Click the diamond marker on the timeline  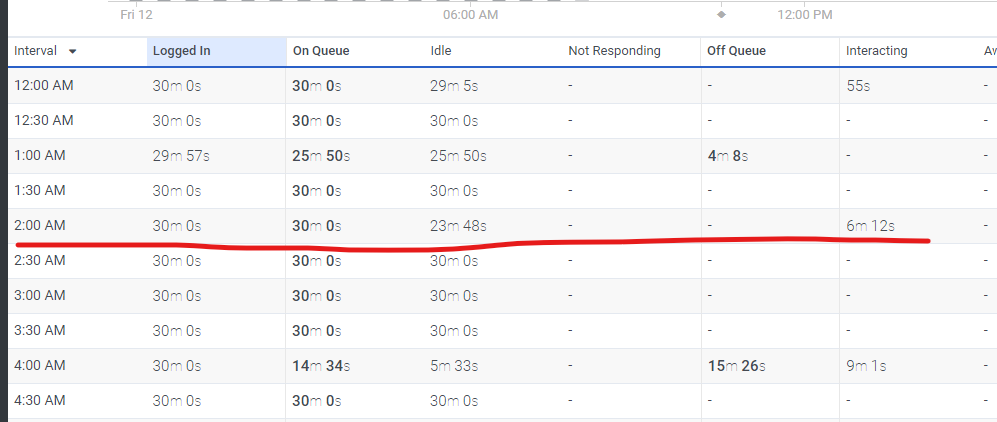[722, 14]
